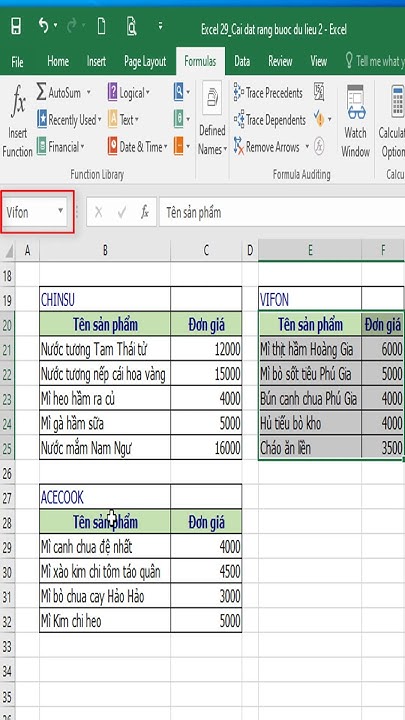Select the Đơn giá header under CHINSU

tap(206, 325)
